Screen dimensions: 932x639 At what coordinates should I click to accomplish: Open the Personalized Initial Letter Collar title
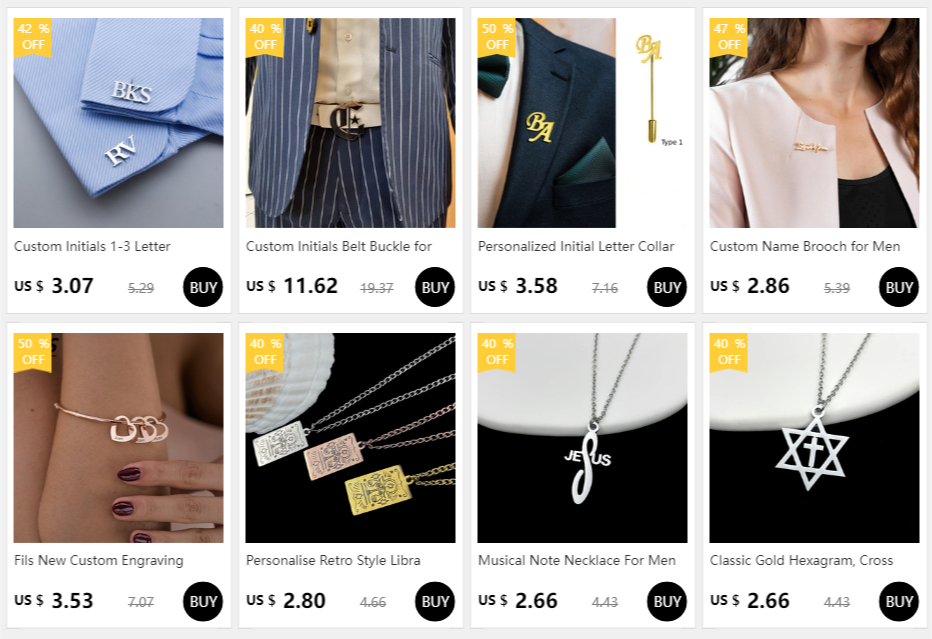[x=576, y=246]
